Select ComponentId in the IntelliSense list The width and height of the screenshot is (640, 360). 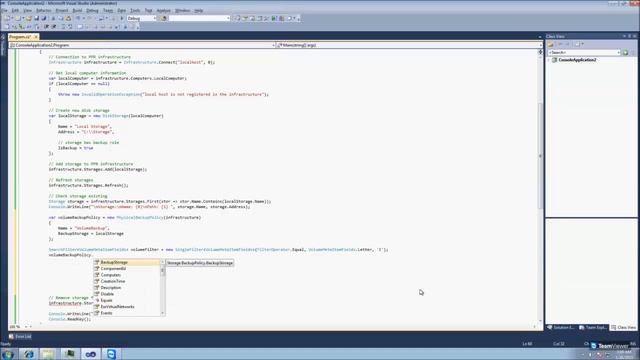(x=127, y=269)
